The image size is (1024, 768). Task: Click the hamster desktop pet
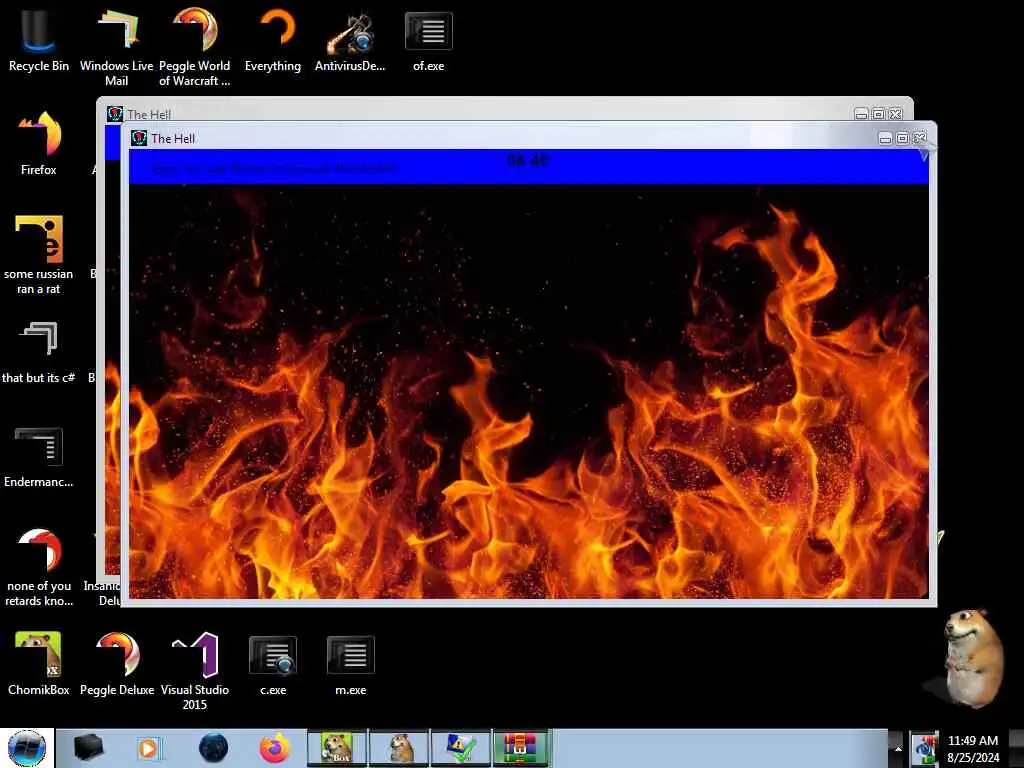(x=973, y=657)
